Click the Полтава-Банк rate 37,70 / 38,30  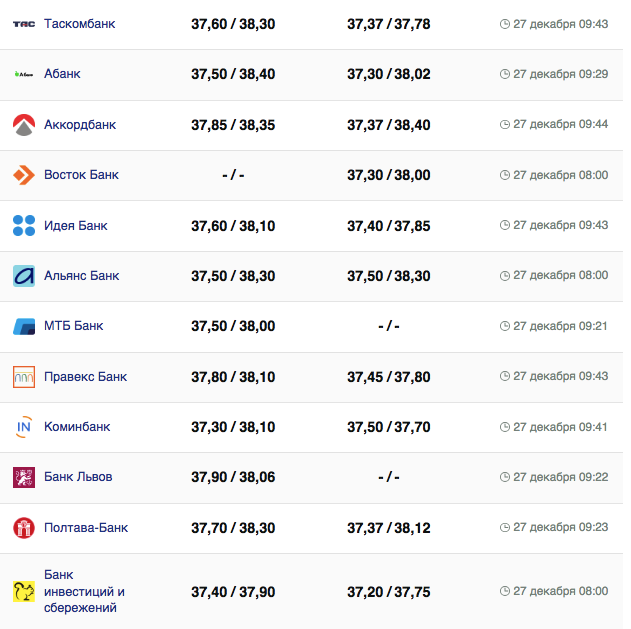233,528
